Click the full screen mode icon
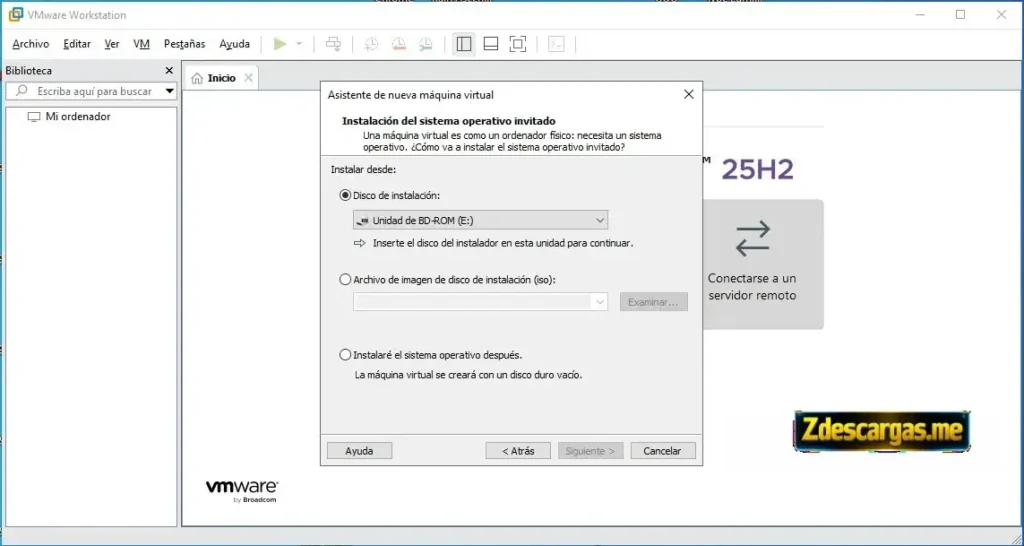Screen dimensions: 1024x546 (x=518, y=44)
